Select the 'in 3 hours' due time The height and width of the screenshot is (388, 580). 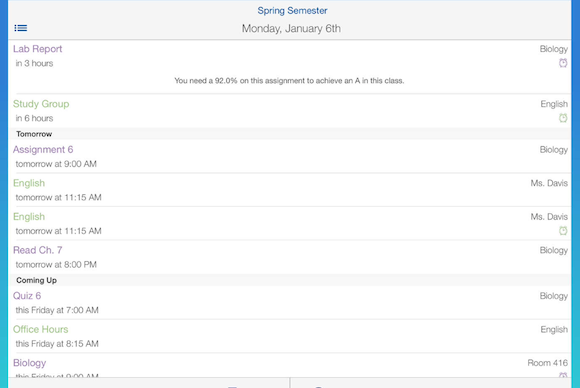(x=34, y=63)
